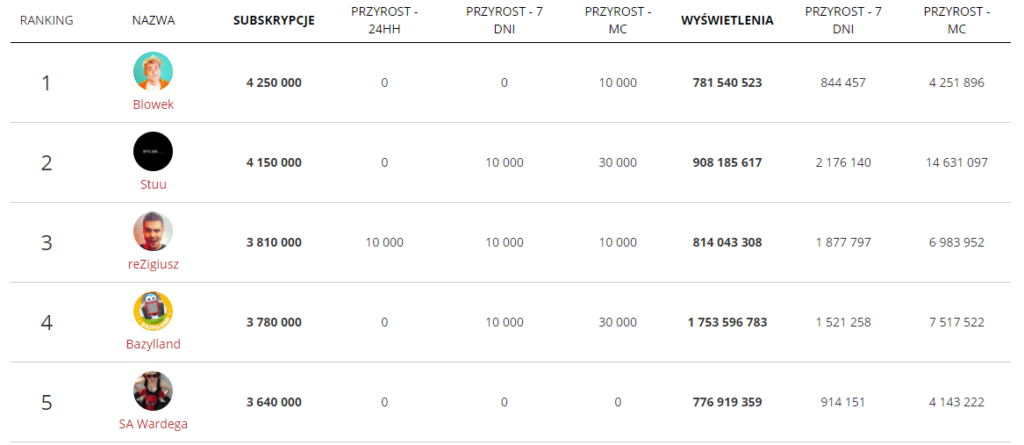This screenshot has height=445, width=1024.
Task: Click SA Wardega's avatar image
Action: click(x=153, y=391)
